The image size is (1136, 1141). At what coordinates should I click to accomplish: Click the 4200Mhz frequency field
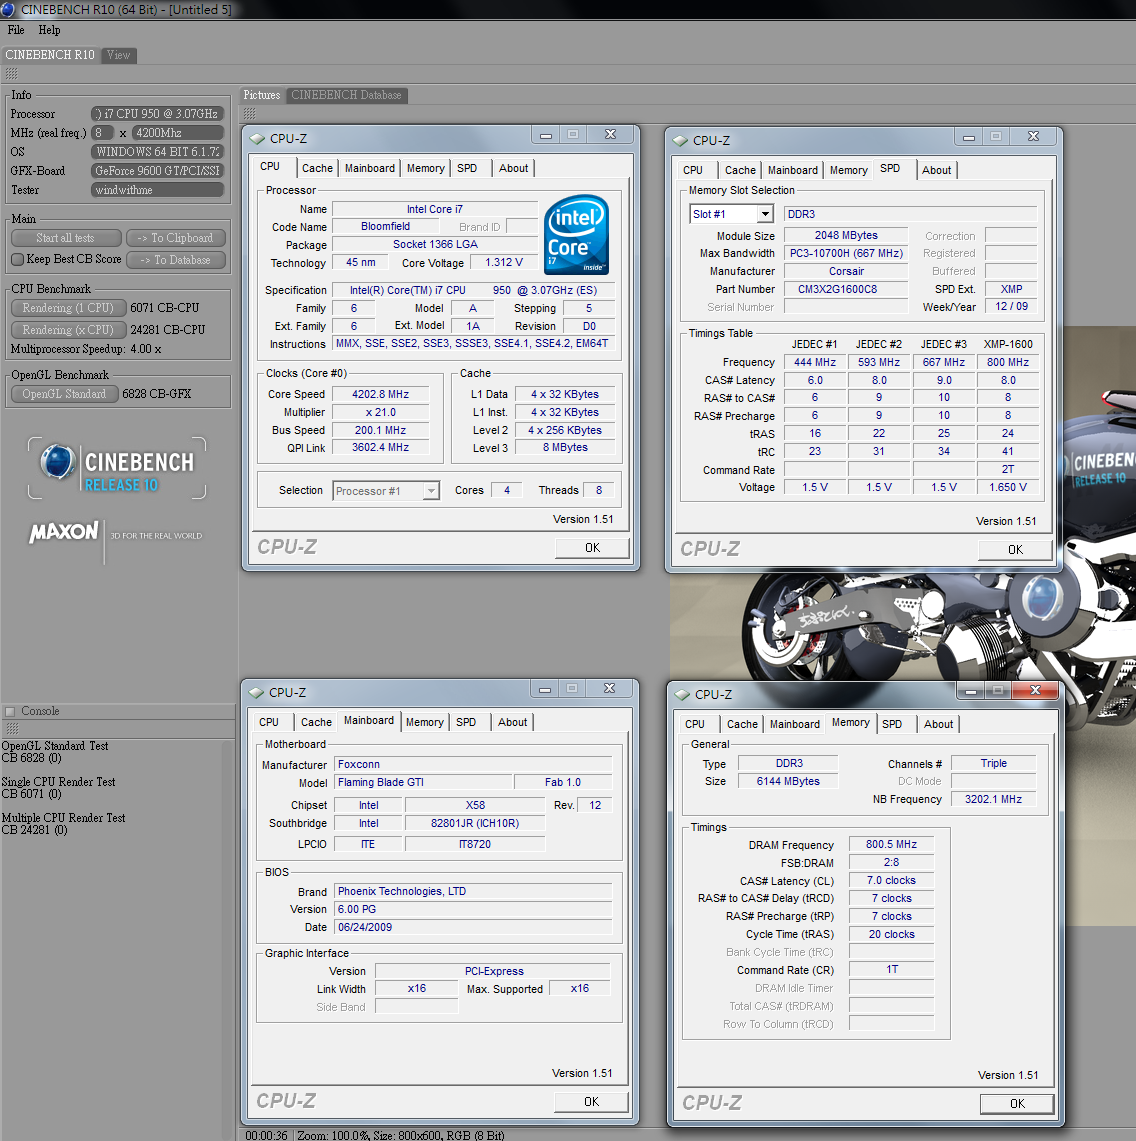178,132
